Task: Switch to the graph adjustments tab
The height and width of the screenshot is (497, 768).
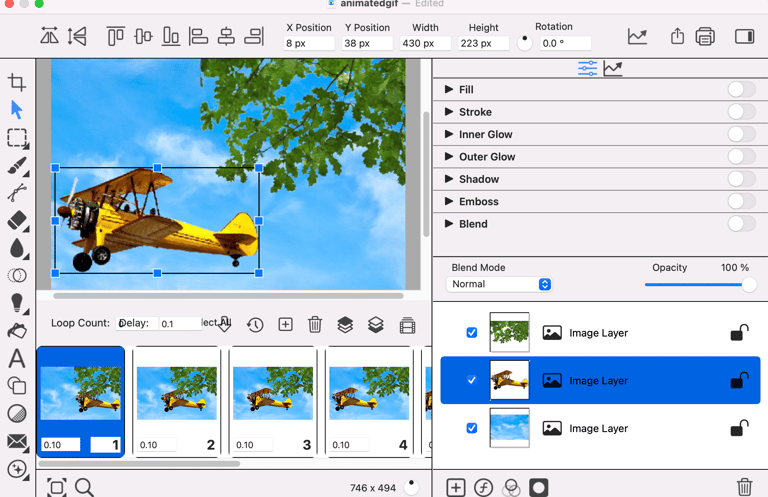Action: [613, 69]
